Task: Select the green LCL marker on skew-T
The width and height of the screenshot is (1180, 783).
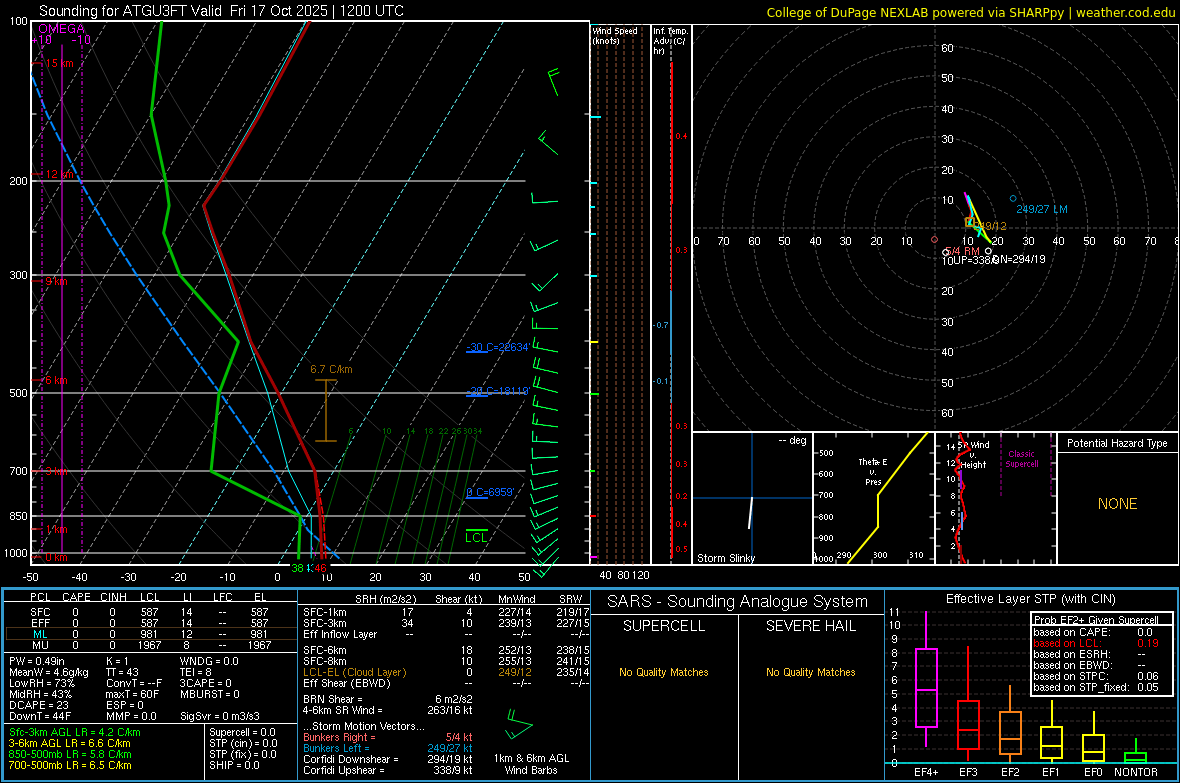Action: 476,537
